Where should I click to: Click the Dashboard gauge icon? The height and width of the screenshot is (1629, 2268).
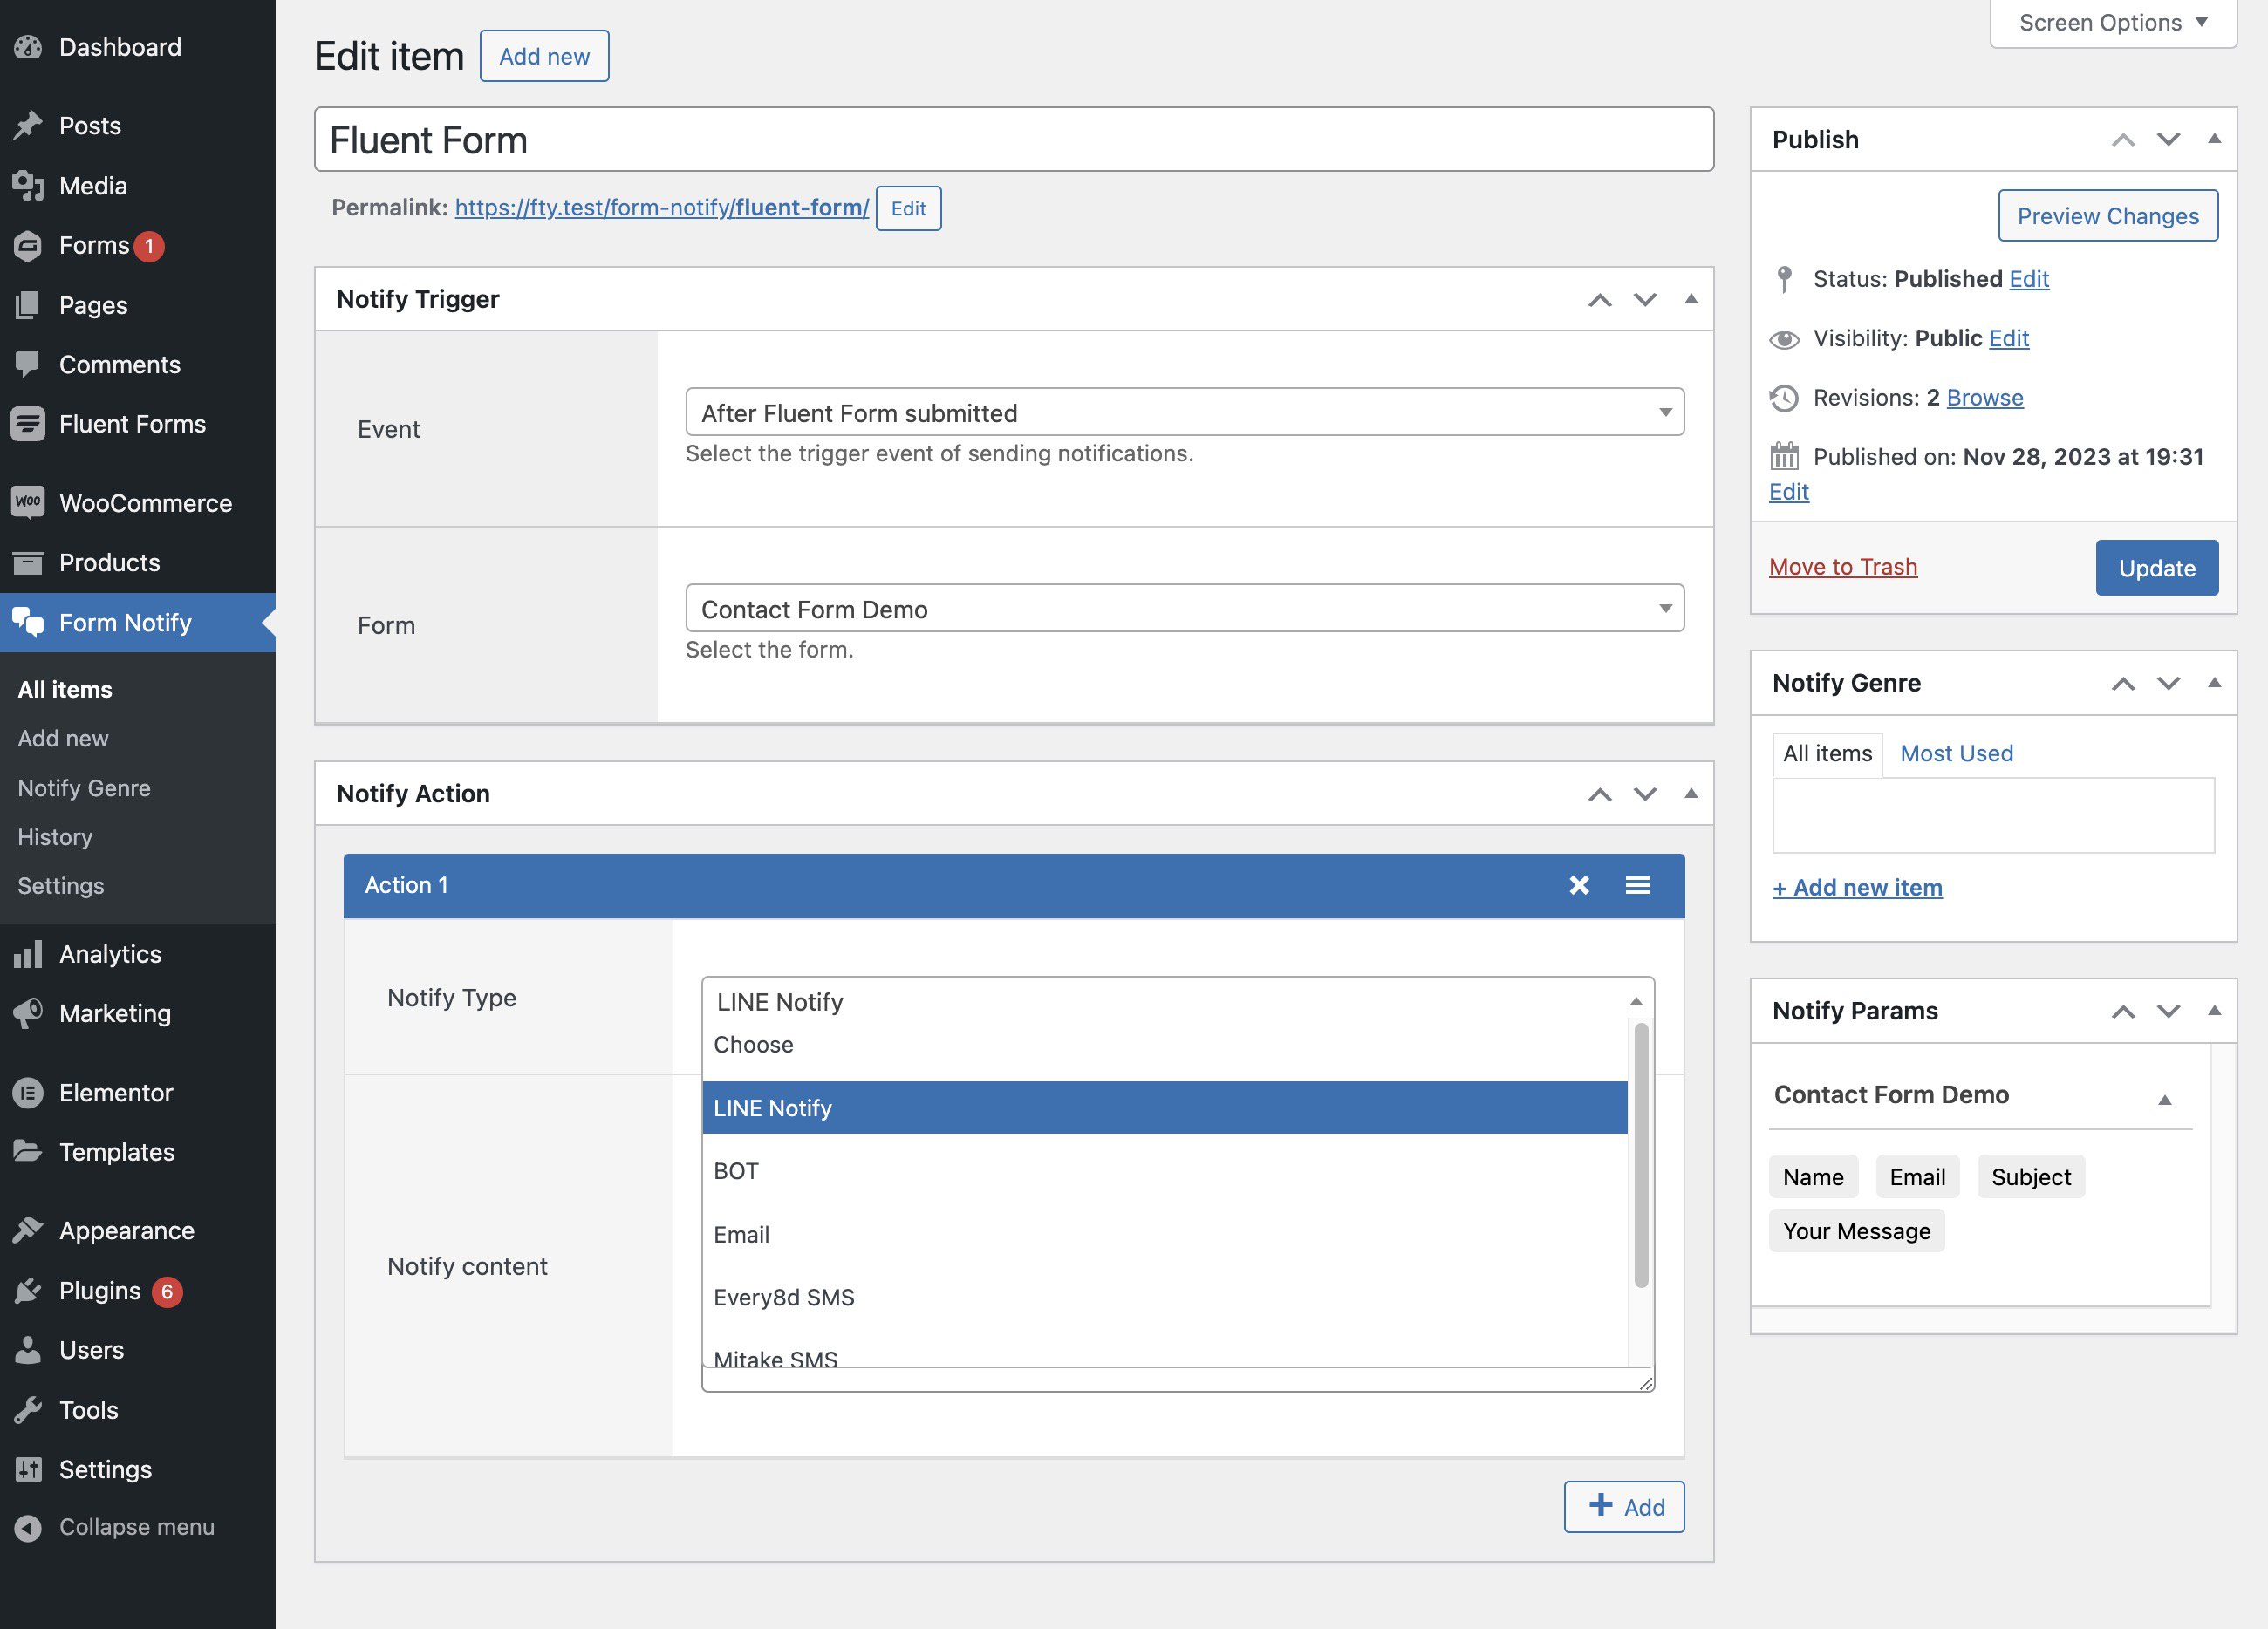[x=28, y=47]
